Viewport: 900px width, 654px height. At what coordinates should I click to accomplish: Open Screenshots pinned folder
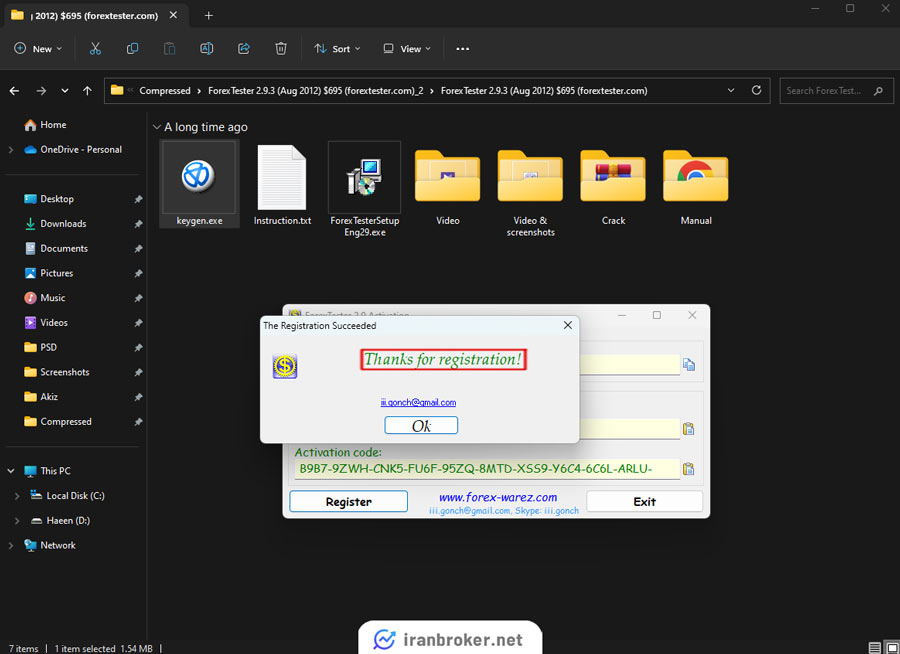57,371
